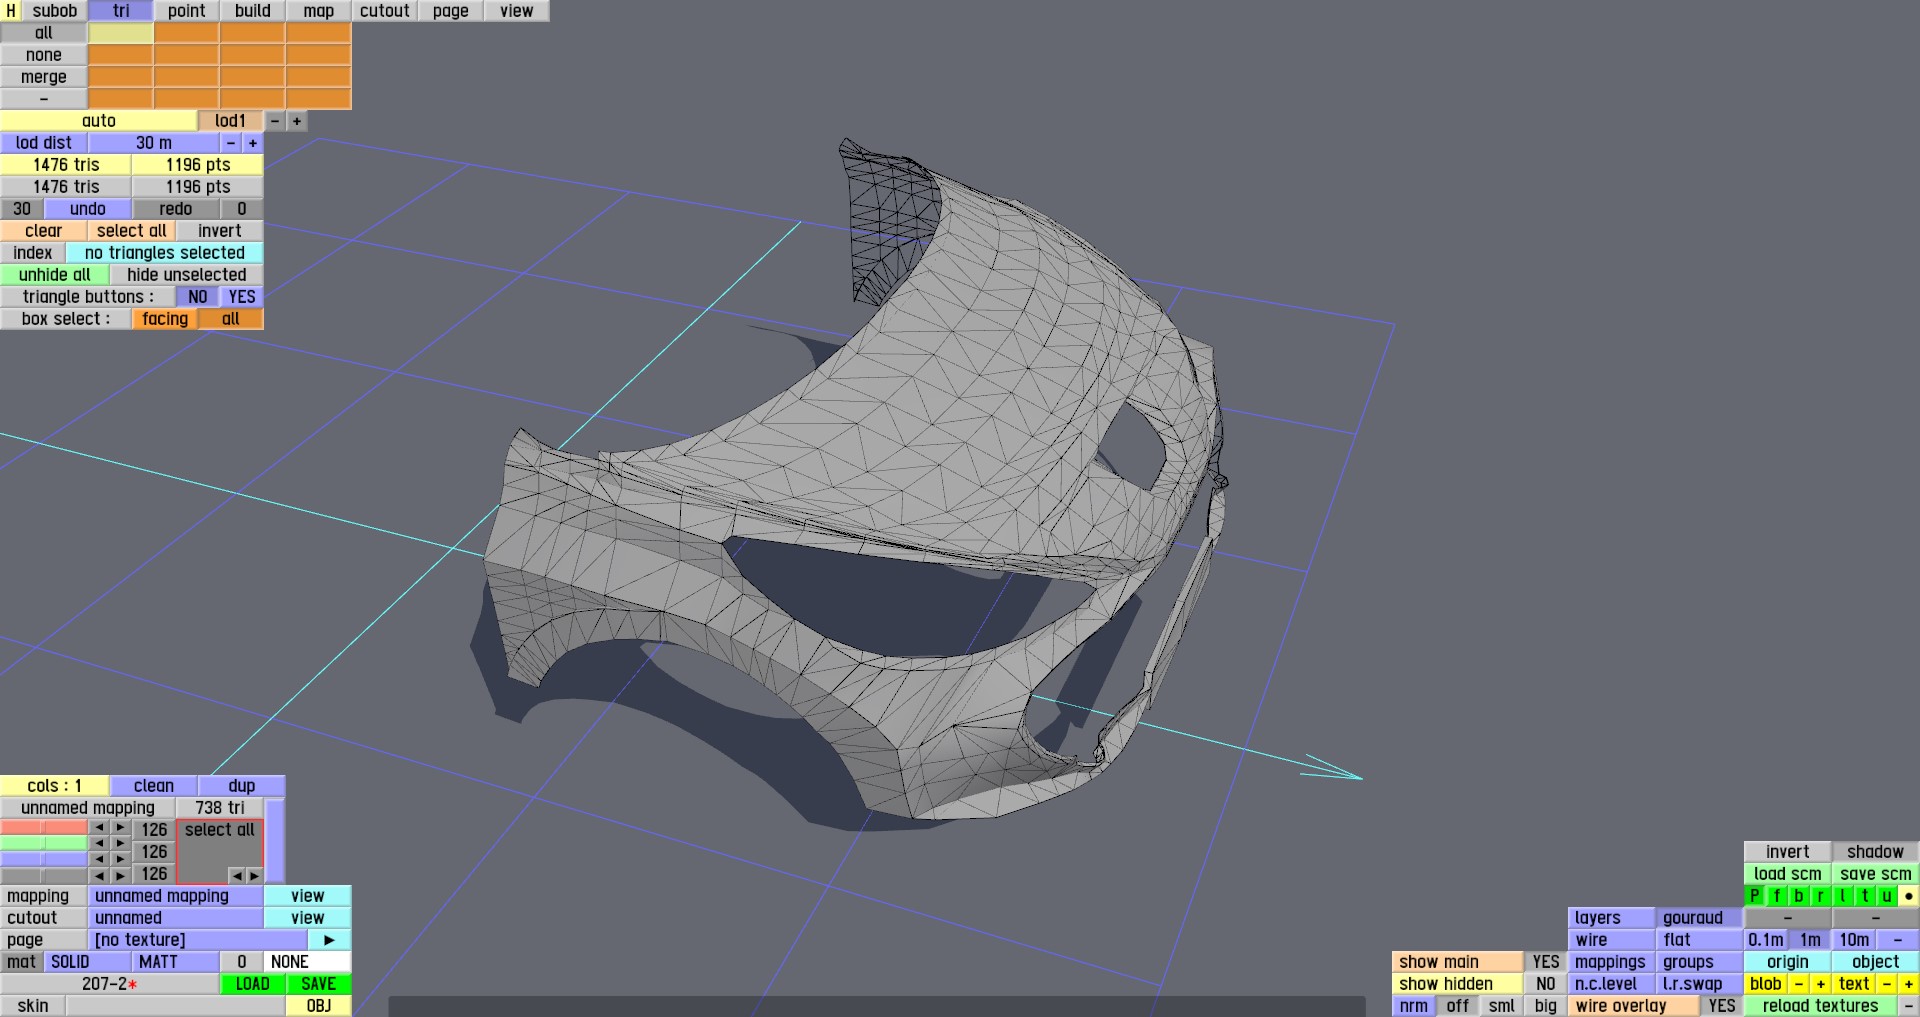Select the 't' top view button
The width and height of the screenshot is (1920, 1017).
click(x=1865, y=896)
